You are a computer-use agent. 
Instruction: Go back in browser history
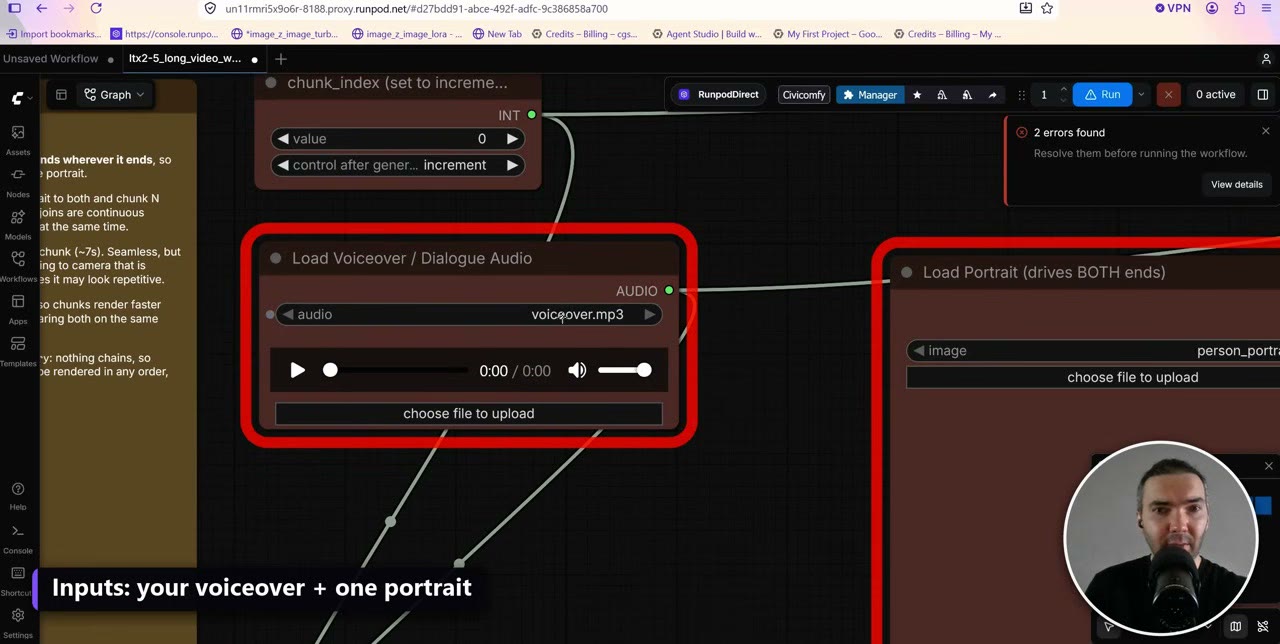41,8
